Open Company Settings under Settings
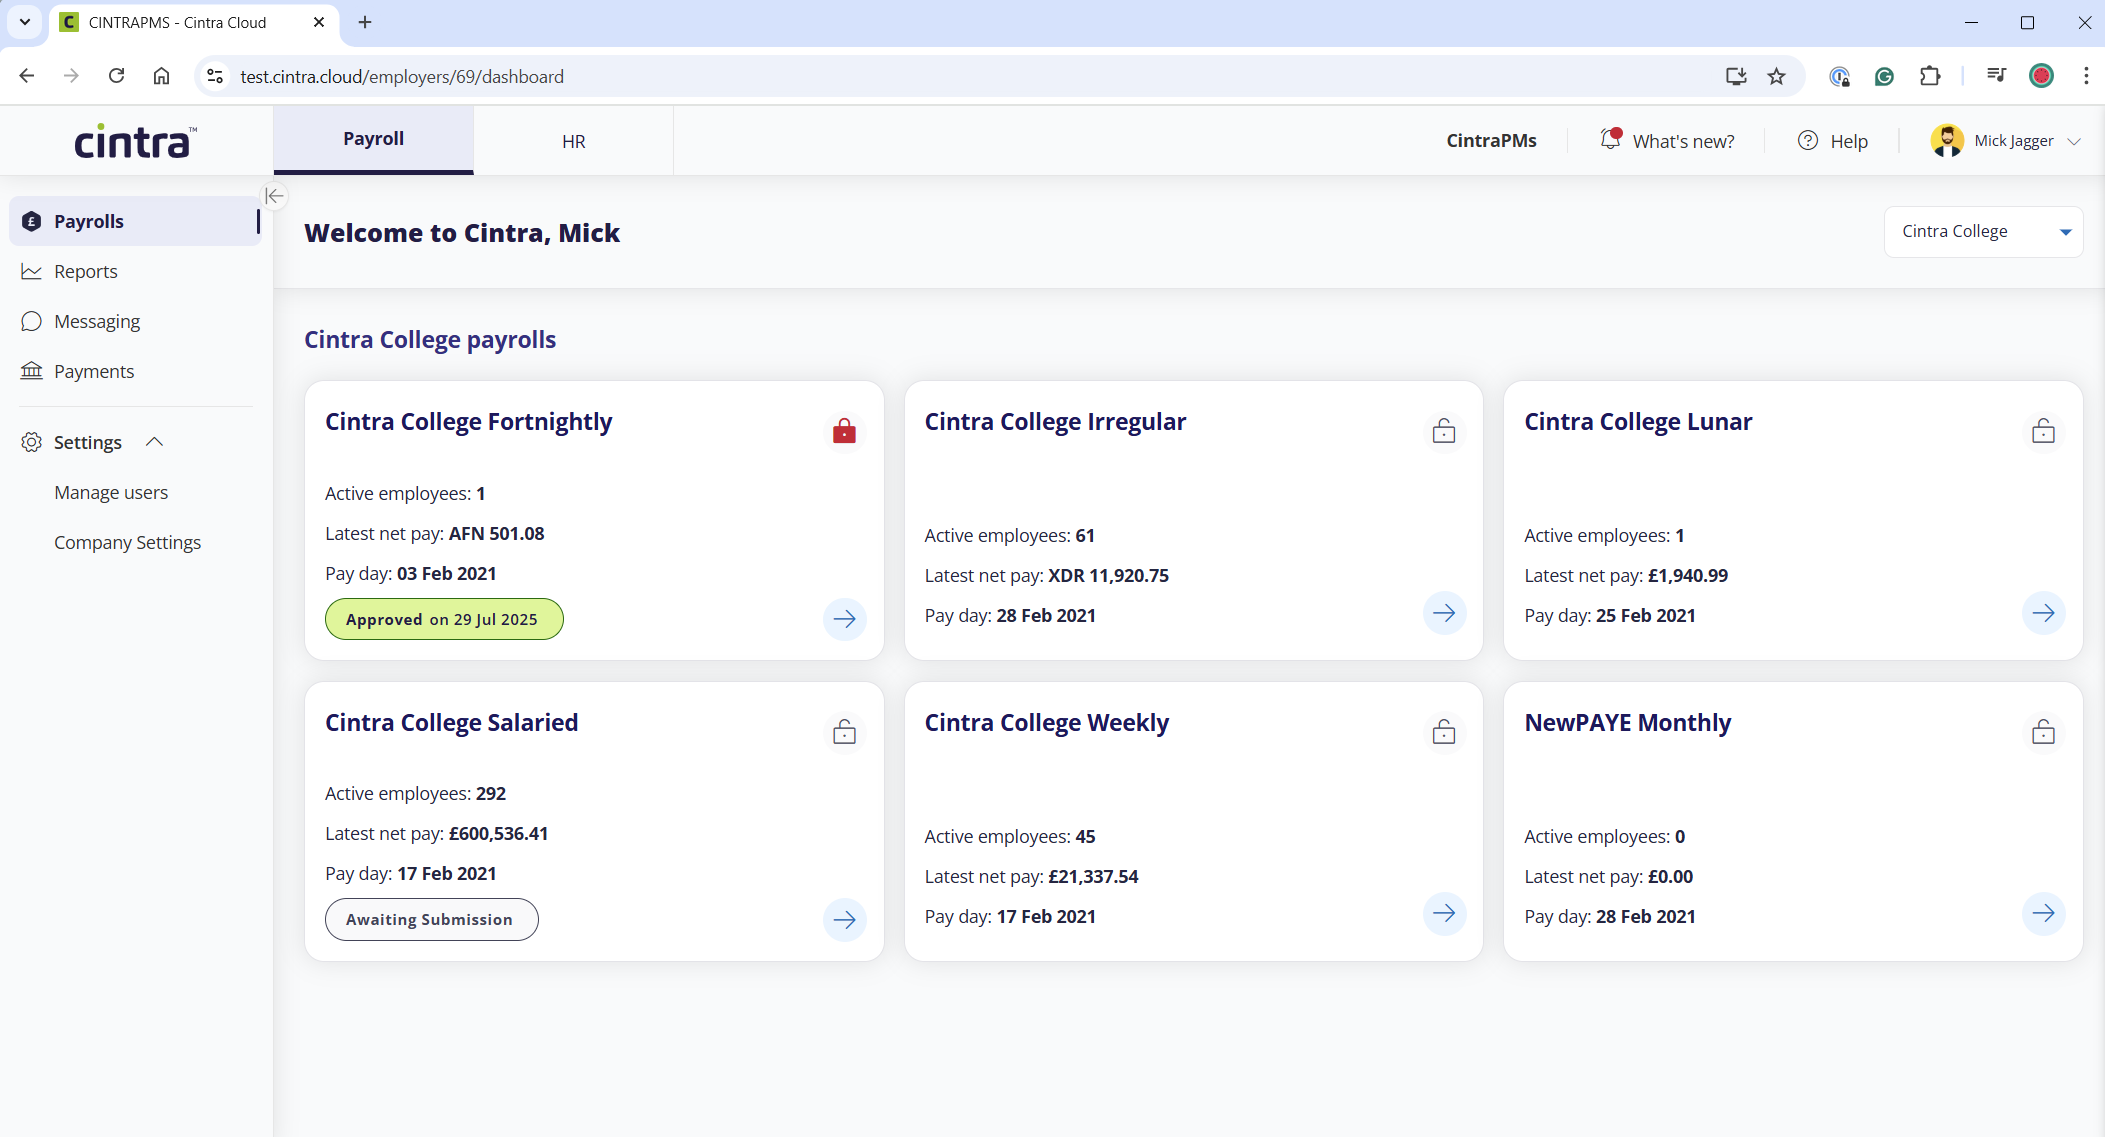2105x1137 pixels. coord(127,542)
